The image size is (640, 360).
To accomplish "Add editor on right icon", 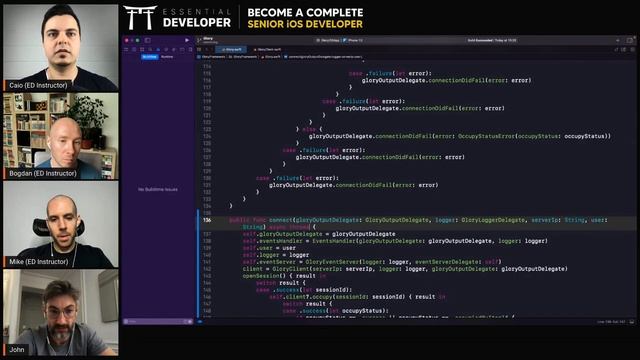I will pos(633,49).
